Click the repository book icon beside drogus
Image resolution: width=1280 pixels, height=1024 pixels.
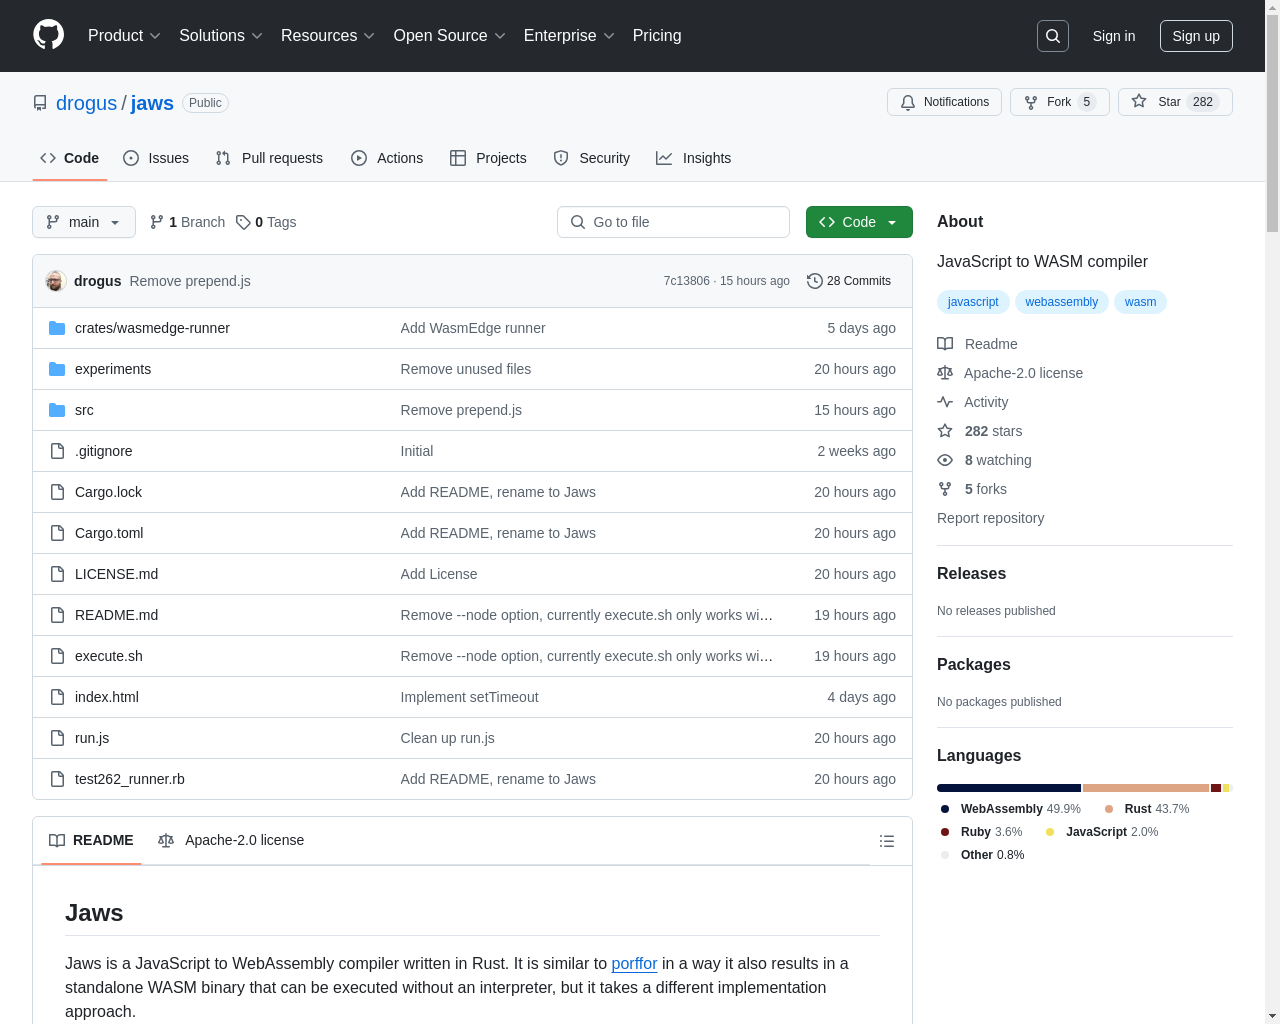click(40, 103)
